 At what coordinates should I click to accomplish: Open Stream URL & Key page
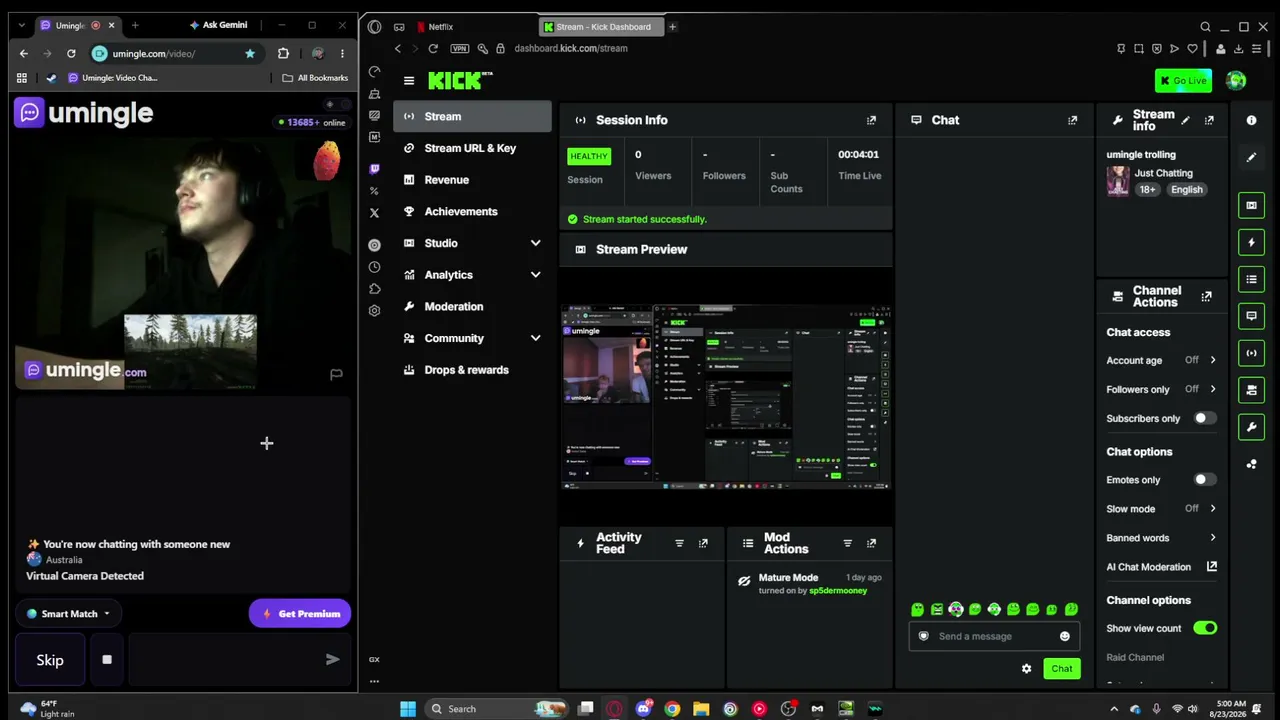point(472,148)
